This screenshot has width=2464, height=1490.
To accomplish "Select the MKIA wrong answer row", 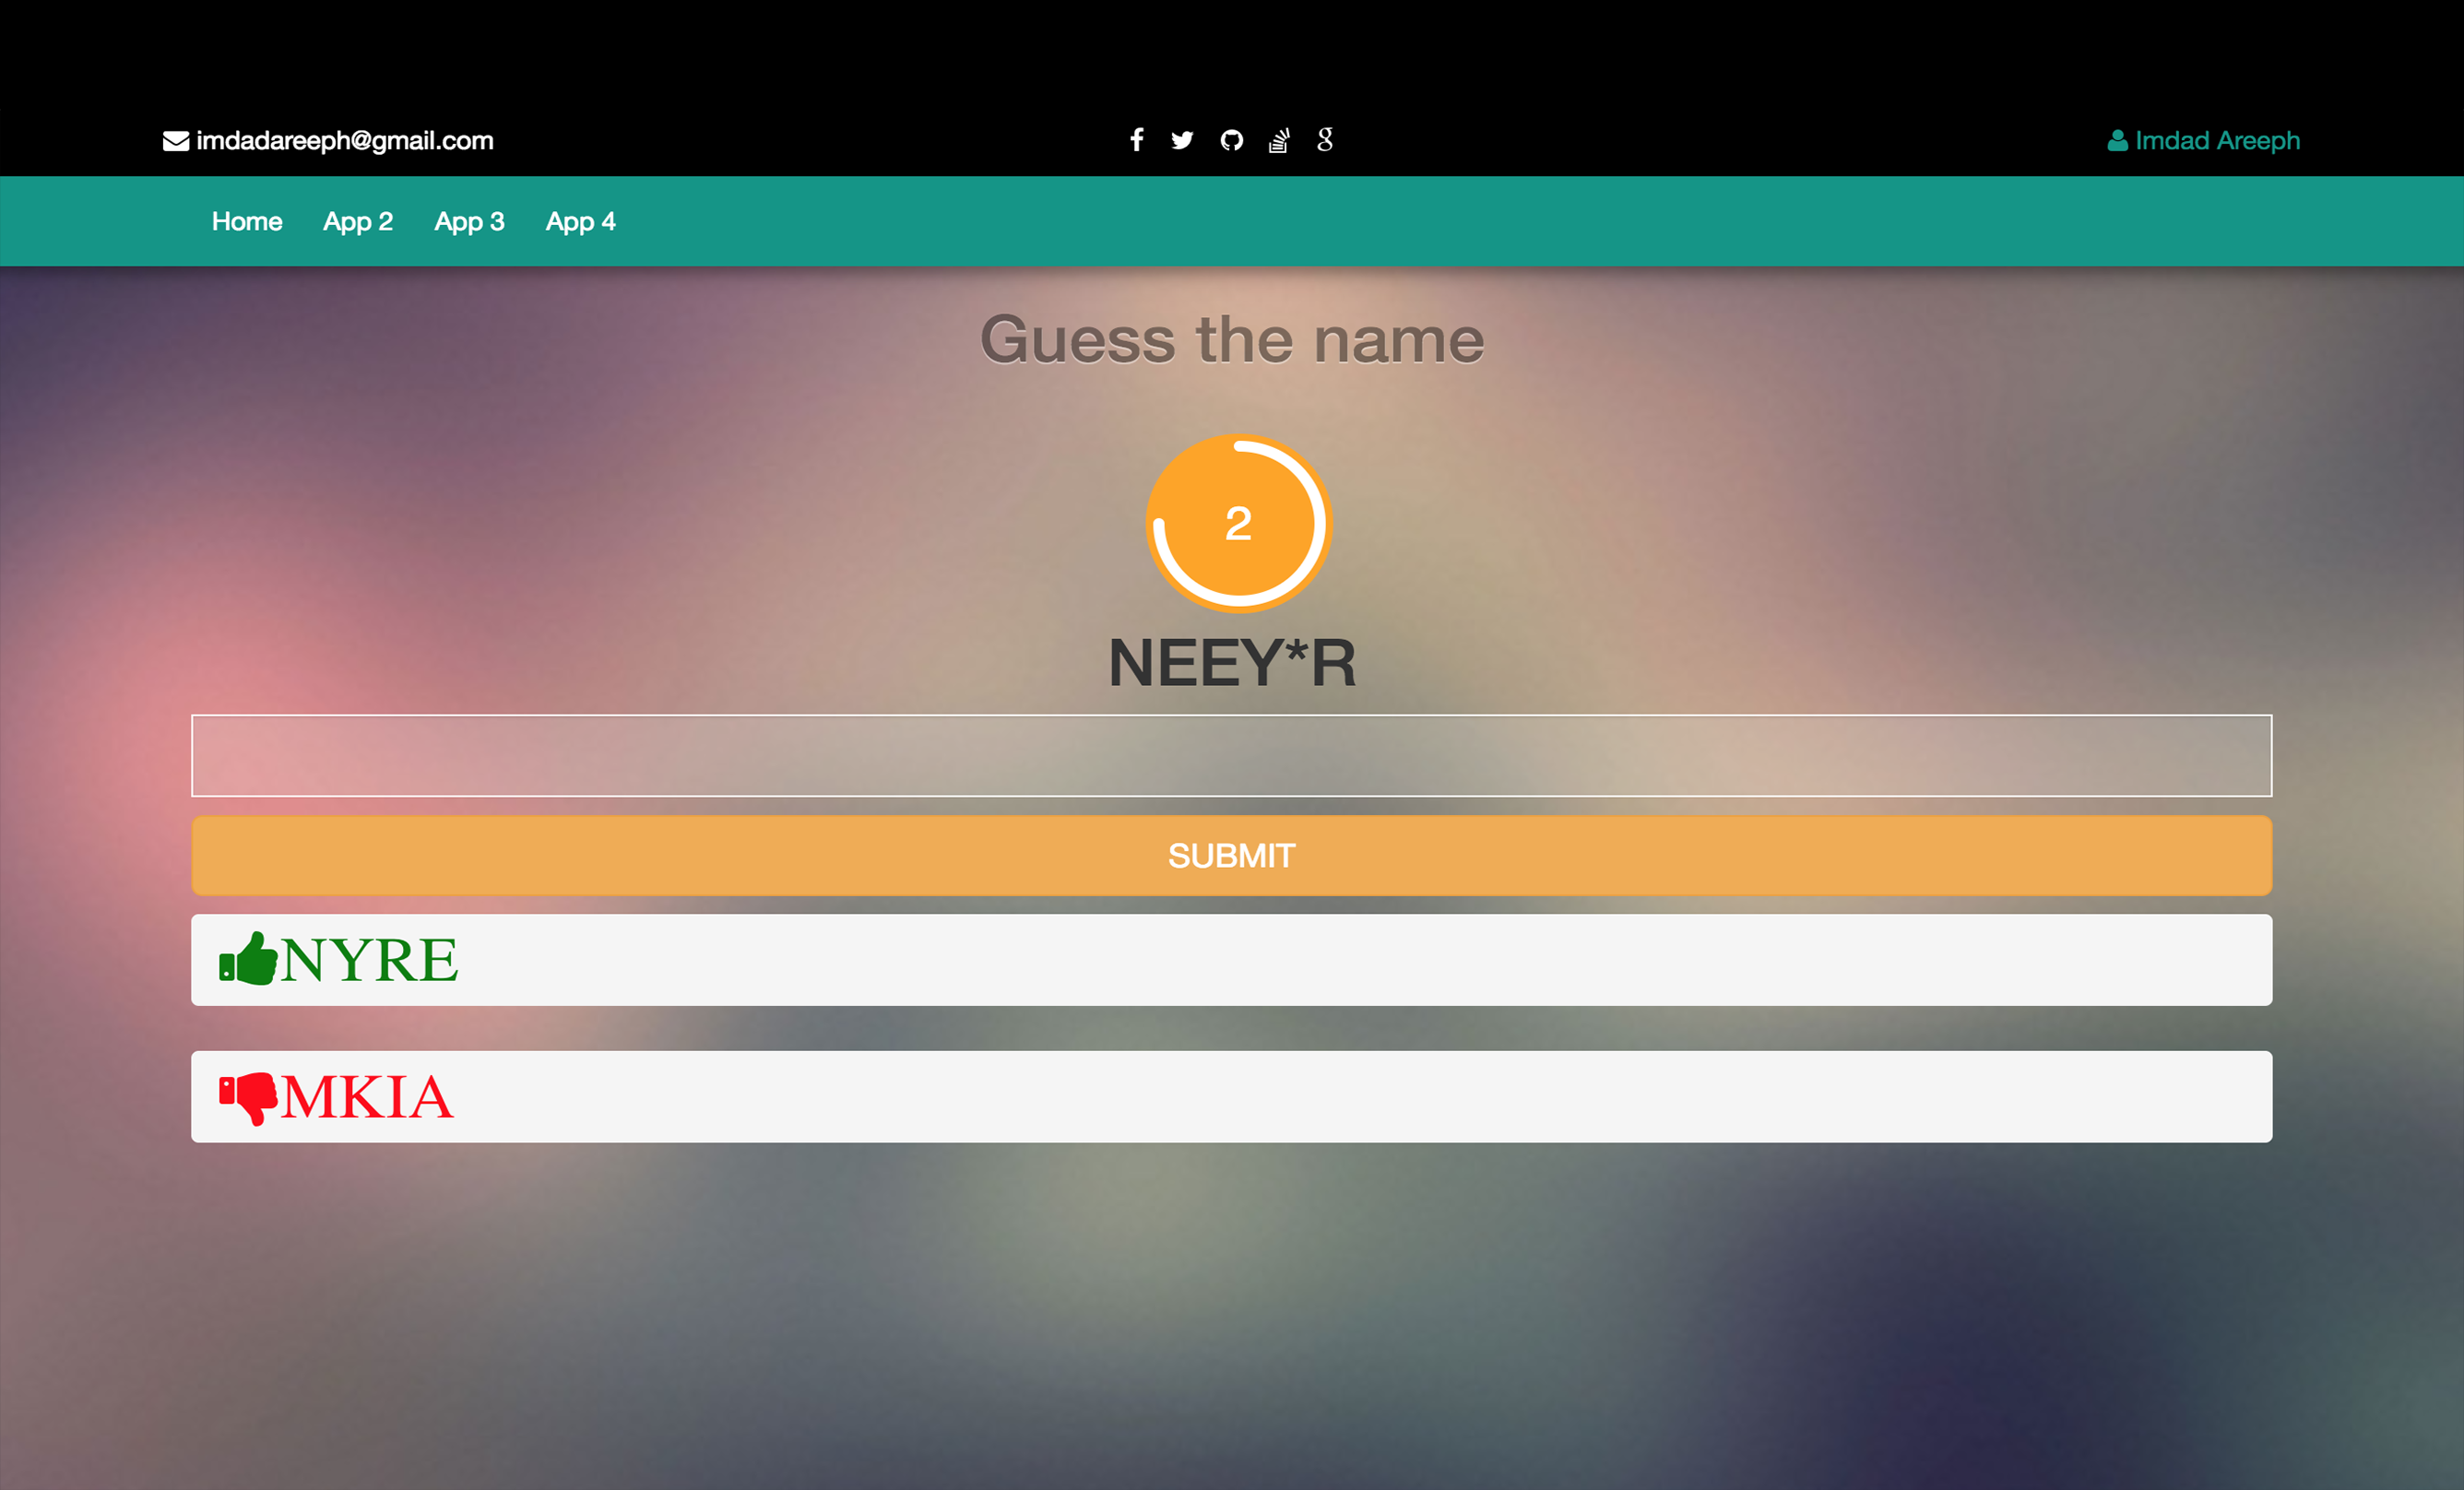I will [1231, 1096].
